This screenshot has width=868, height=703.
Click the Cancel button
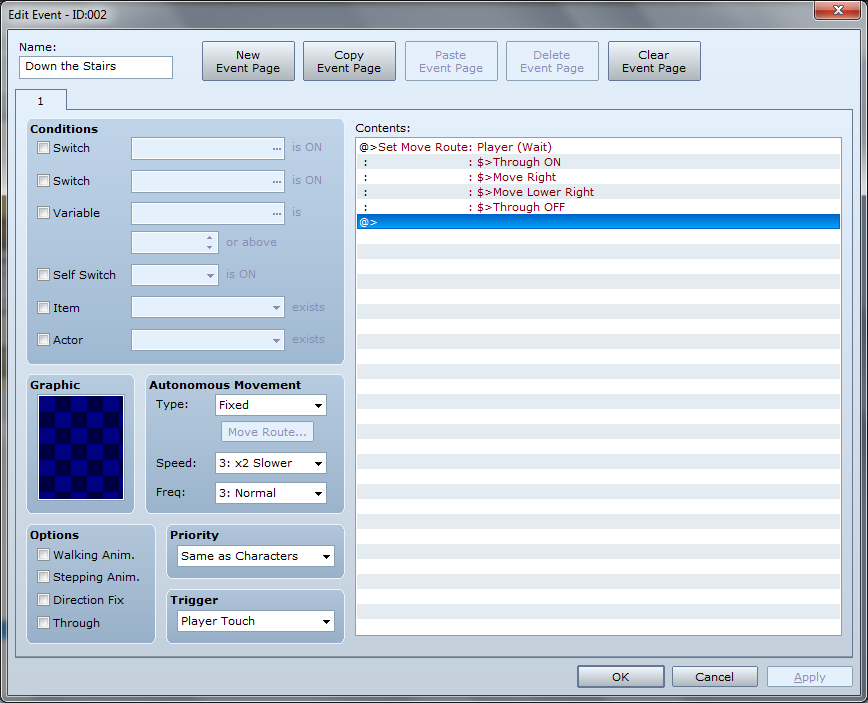click(x=714, y=677)
